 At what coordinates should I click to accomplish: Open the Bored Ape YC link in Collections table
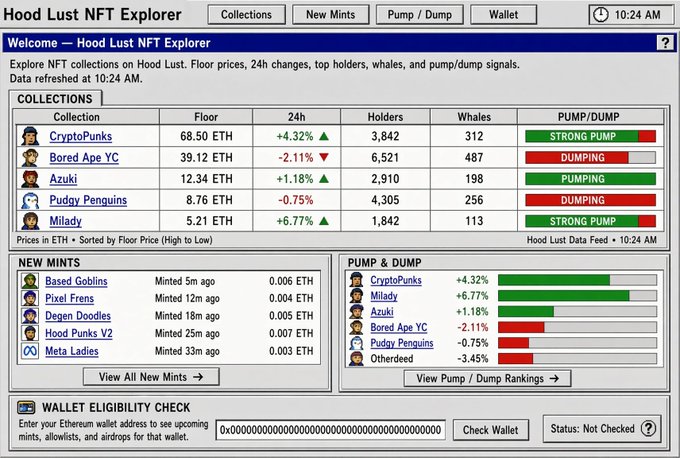[x=84, y=157]
